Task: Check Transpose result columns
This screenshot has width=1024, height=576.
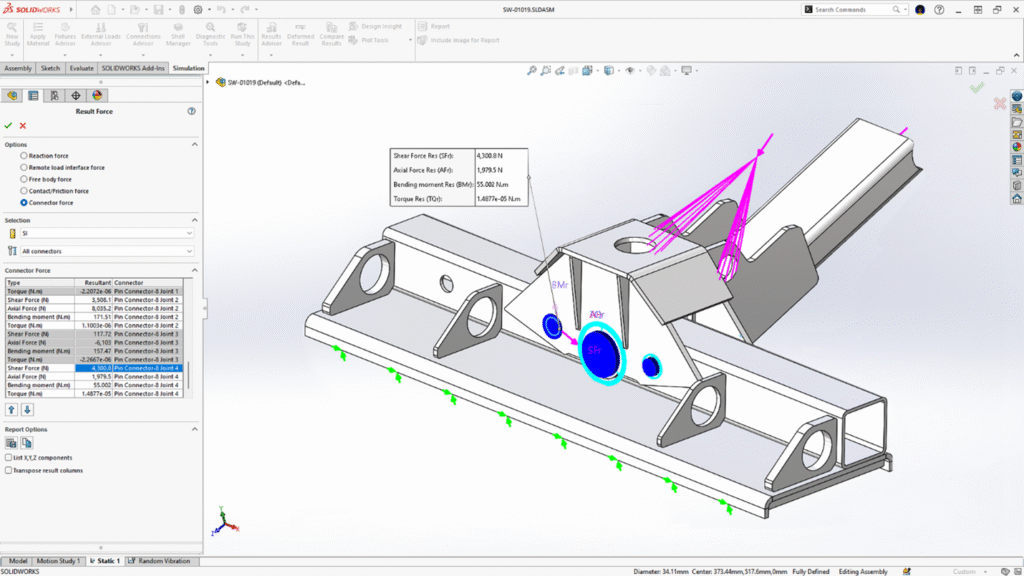Action: coord(9,470)
